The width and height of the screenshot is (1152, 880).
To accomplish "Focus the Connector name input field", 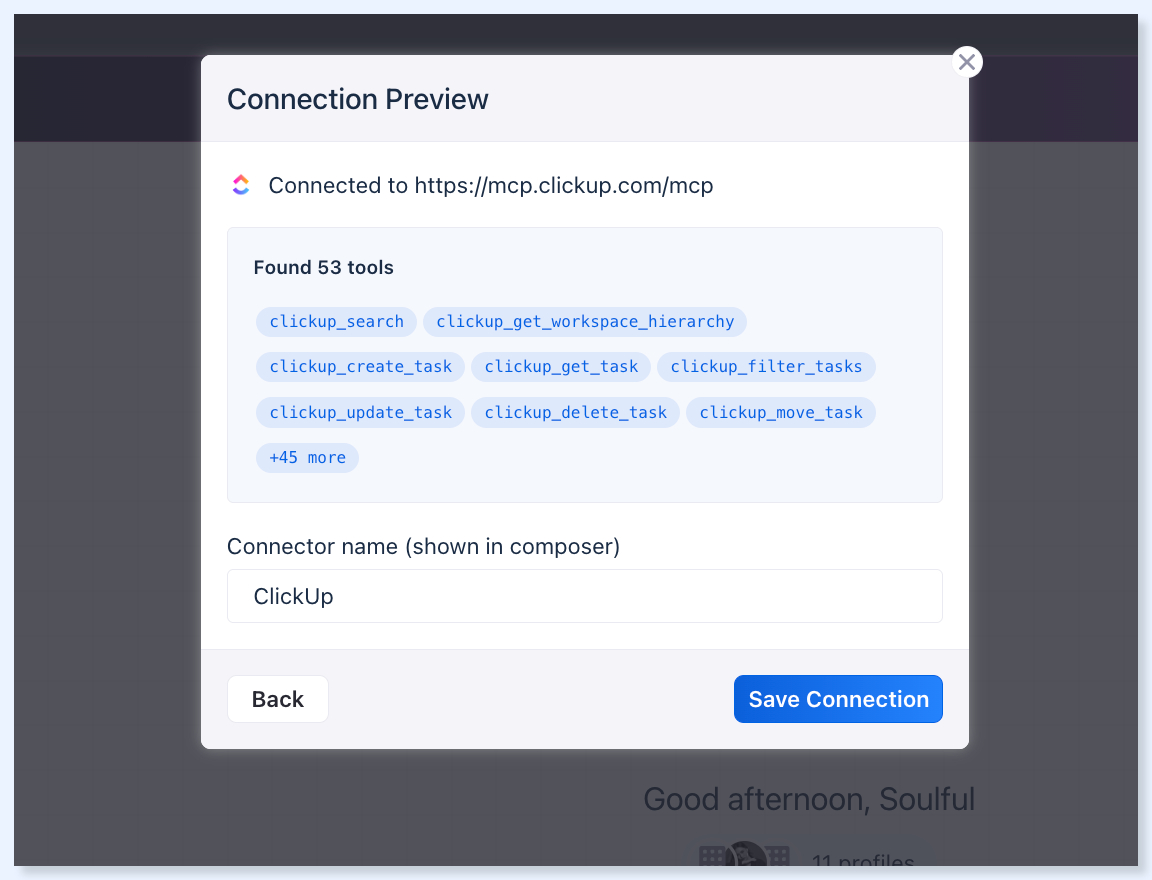I will [585, 596].
